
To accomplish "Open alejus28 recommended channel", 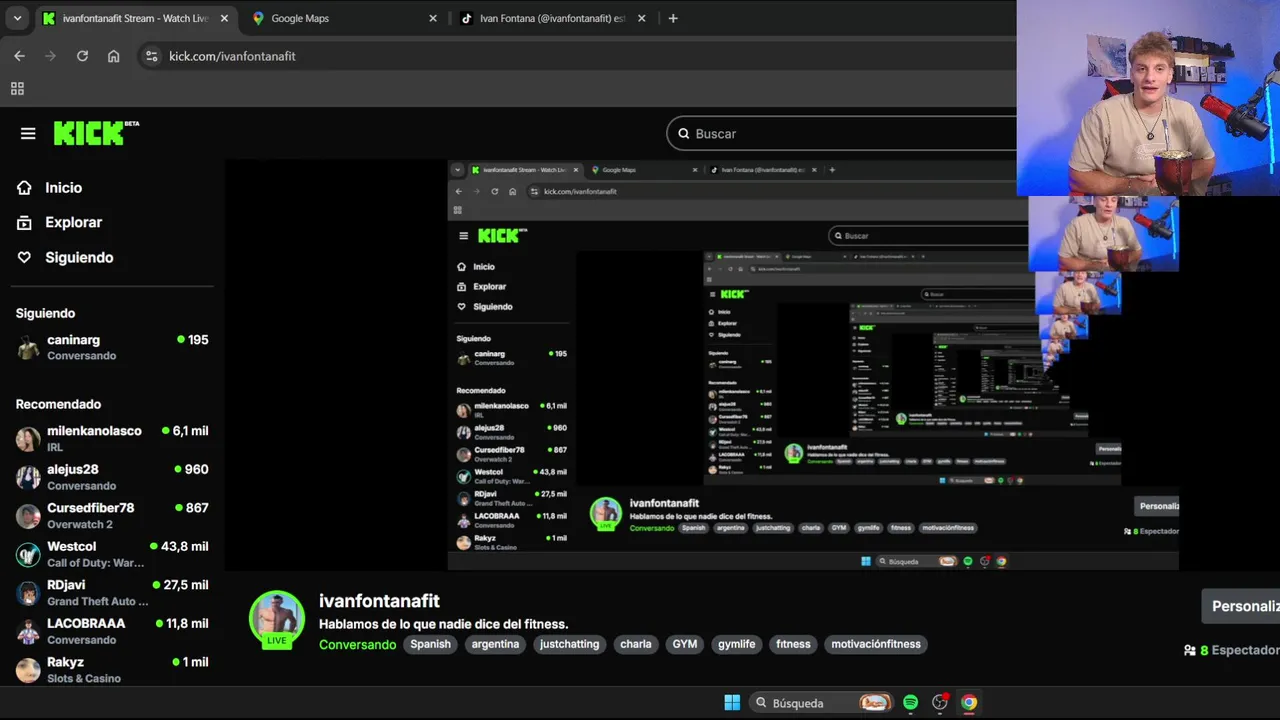I will click(112, 477).
